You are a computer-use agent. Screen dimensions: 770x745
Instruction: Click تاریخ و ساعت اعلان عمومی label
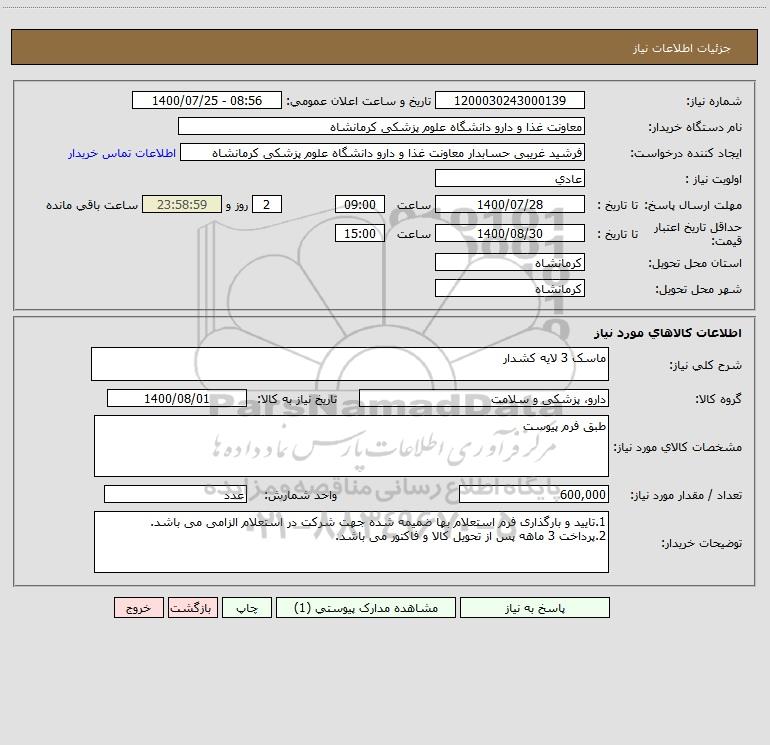pyautogui.click(x=359, y=101)
